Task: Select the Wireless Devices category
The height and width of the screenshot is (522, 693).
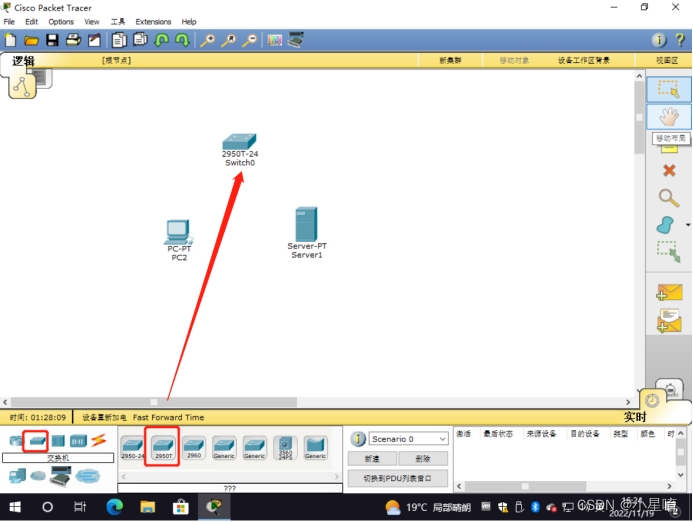Action: coord(78,441)
